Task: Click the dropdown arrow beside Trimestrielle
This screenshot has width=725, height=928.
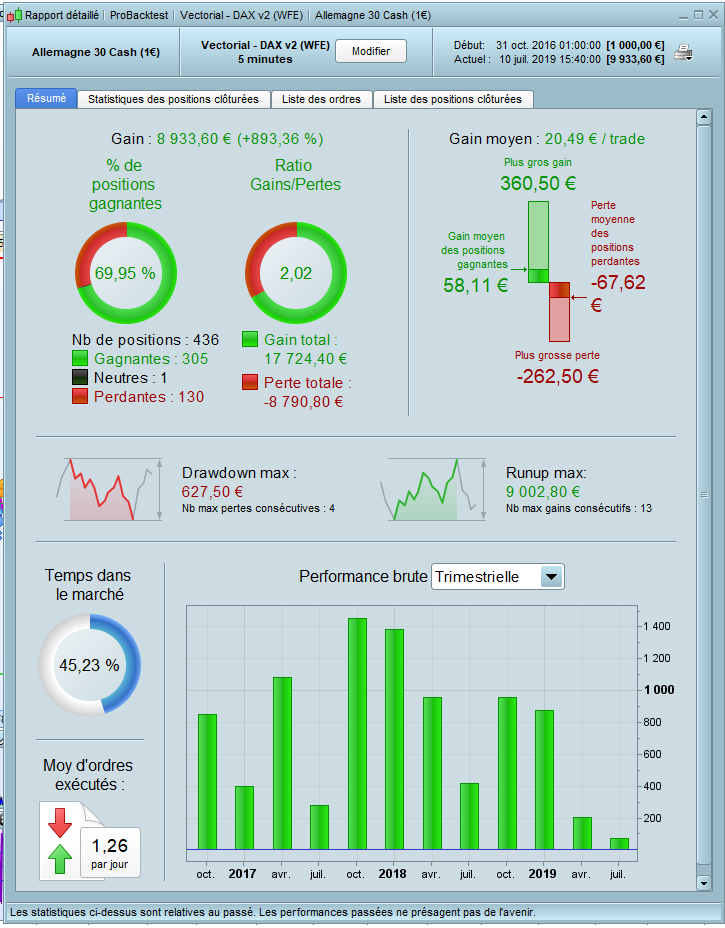Action: 552,576
